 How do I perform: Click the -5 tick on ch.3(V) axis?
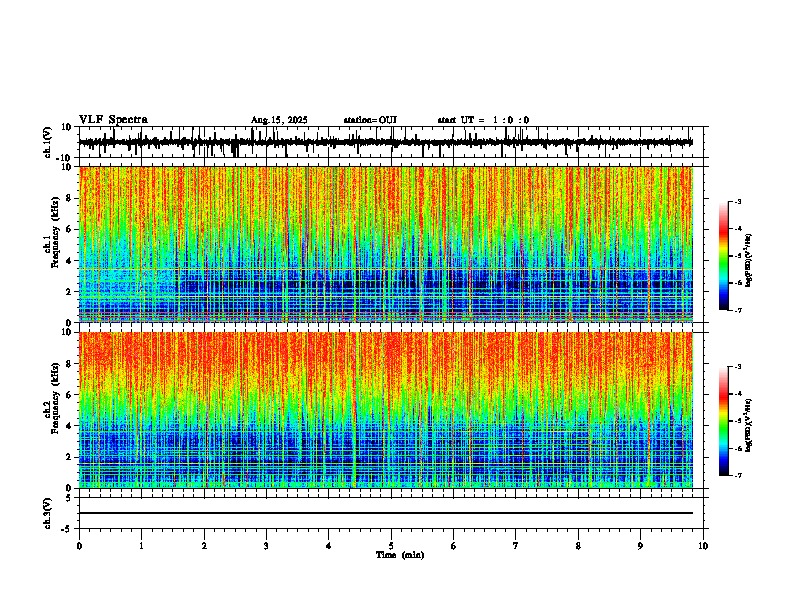[67, 529]
